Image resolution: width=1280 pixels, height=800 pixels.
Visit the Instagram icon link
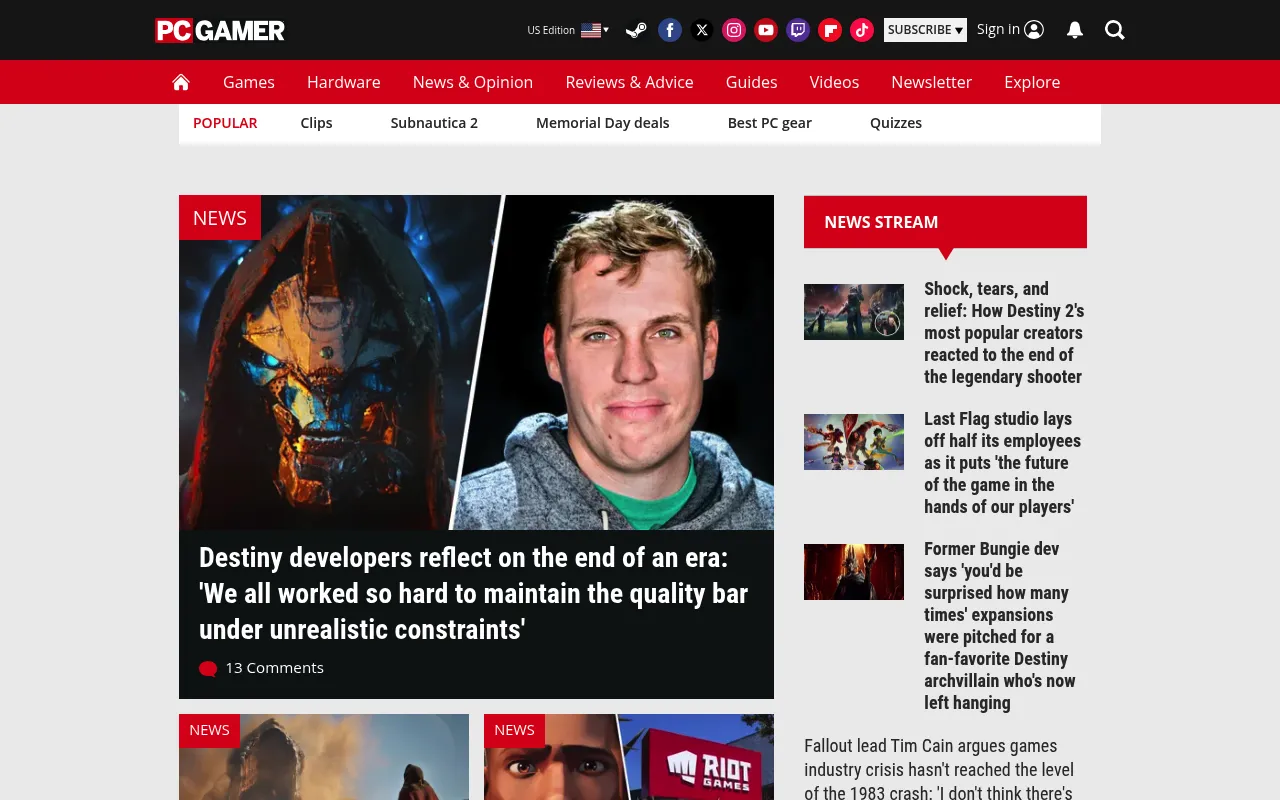click(734, 30)
